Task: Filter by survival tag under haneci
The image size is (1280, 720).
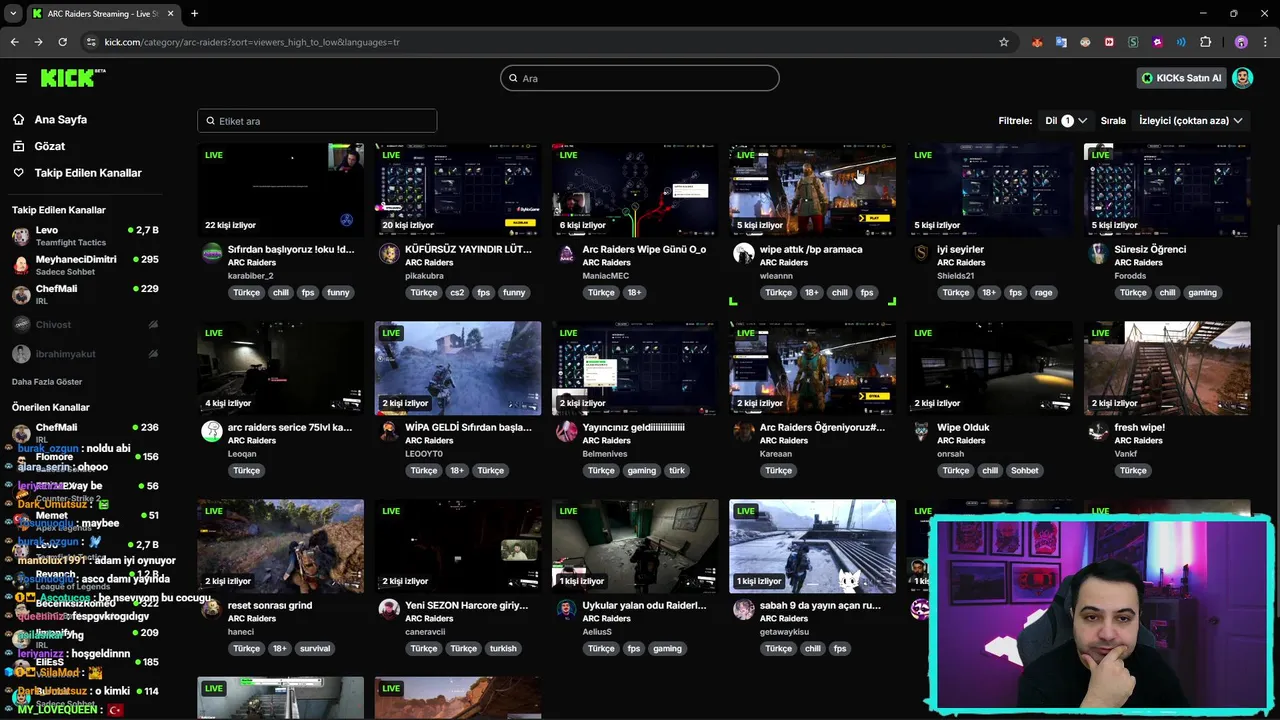Action: [x=315, y=649]
